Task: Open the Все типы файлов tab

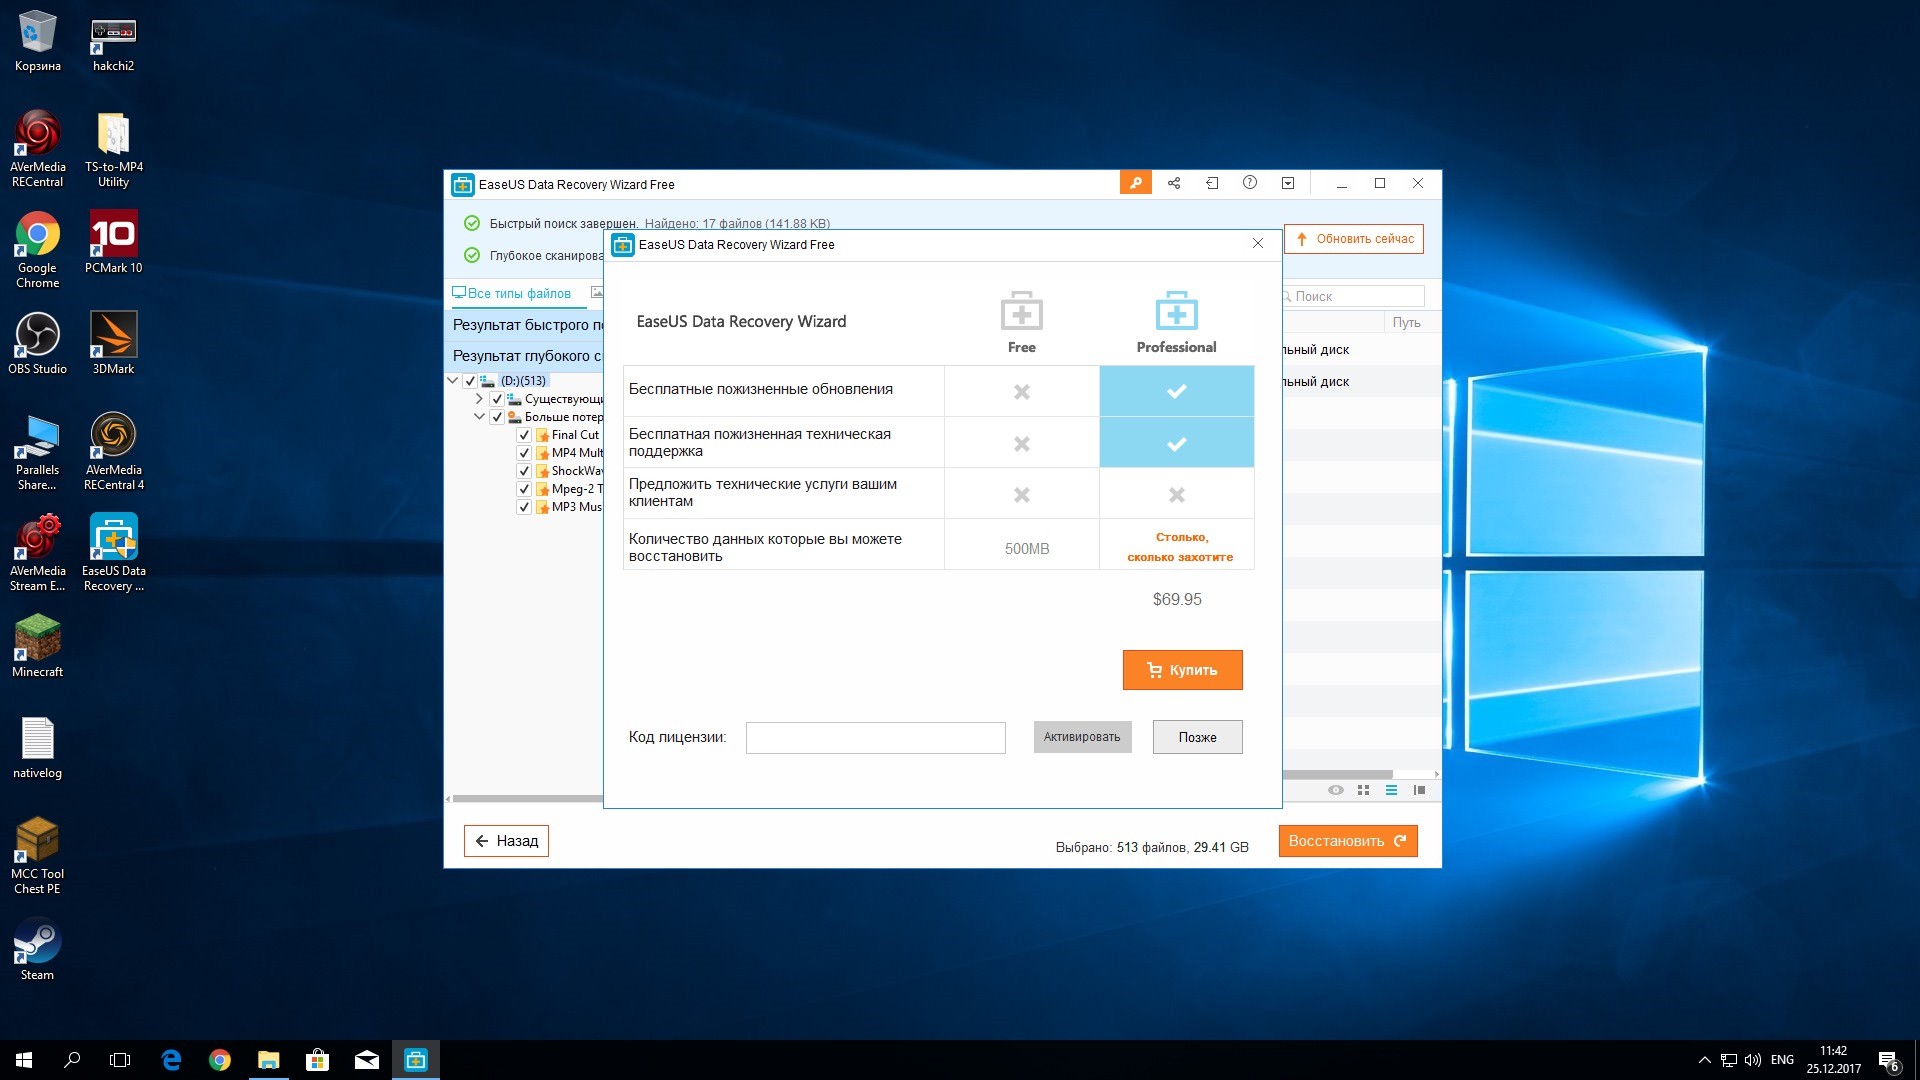Action: (x=512, y=293)
